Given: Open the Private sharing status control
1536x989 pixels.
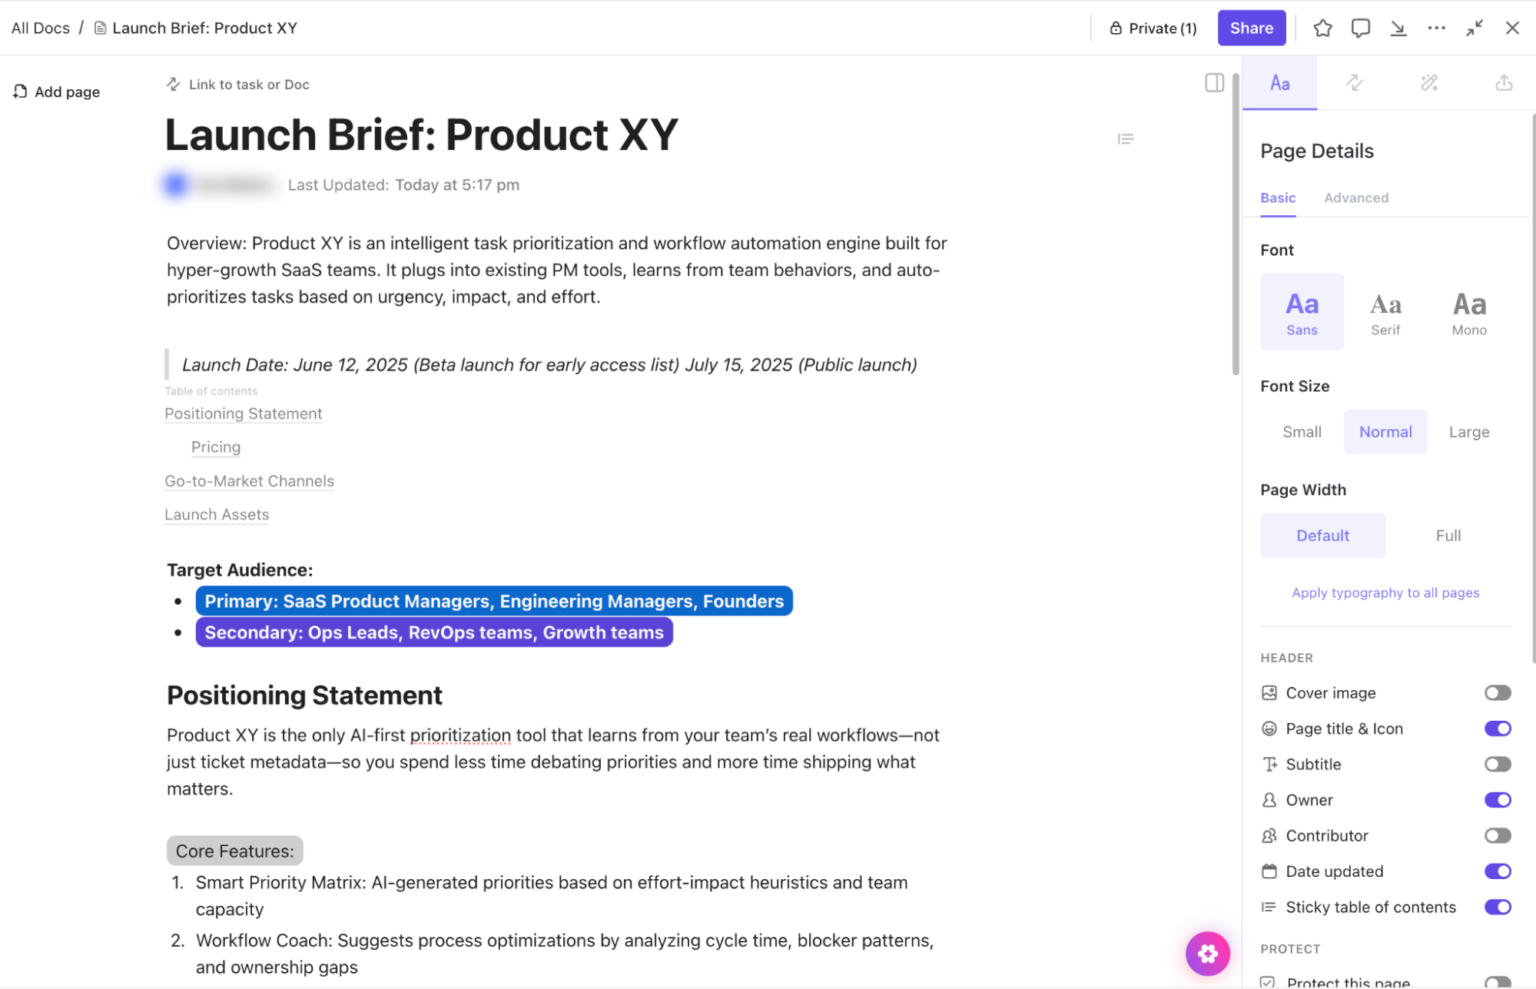Looking at the screenshot, I should [1152, 28].
